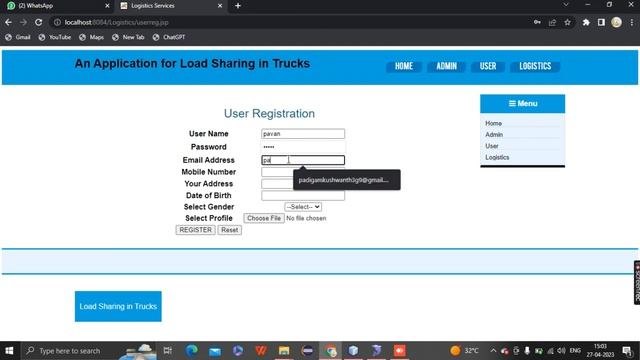The image size is (640, 360).
Task: Toggle the browser side panel icon
Action: (601, 22)
